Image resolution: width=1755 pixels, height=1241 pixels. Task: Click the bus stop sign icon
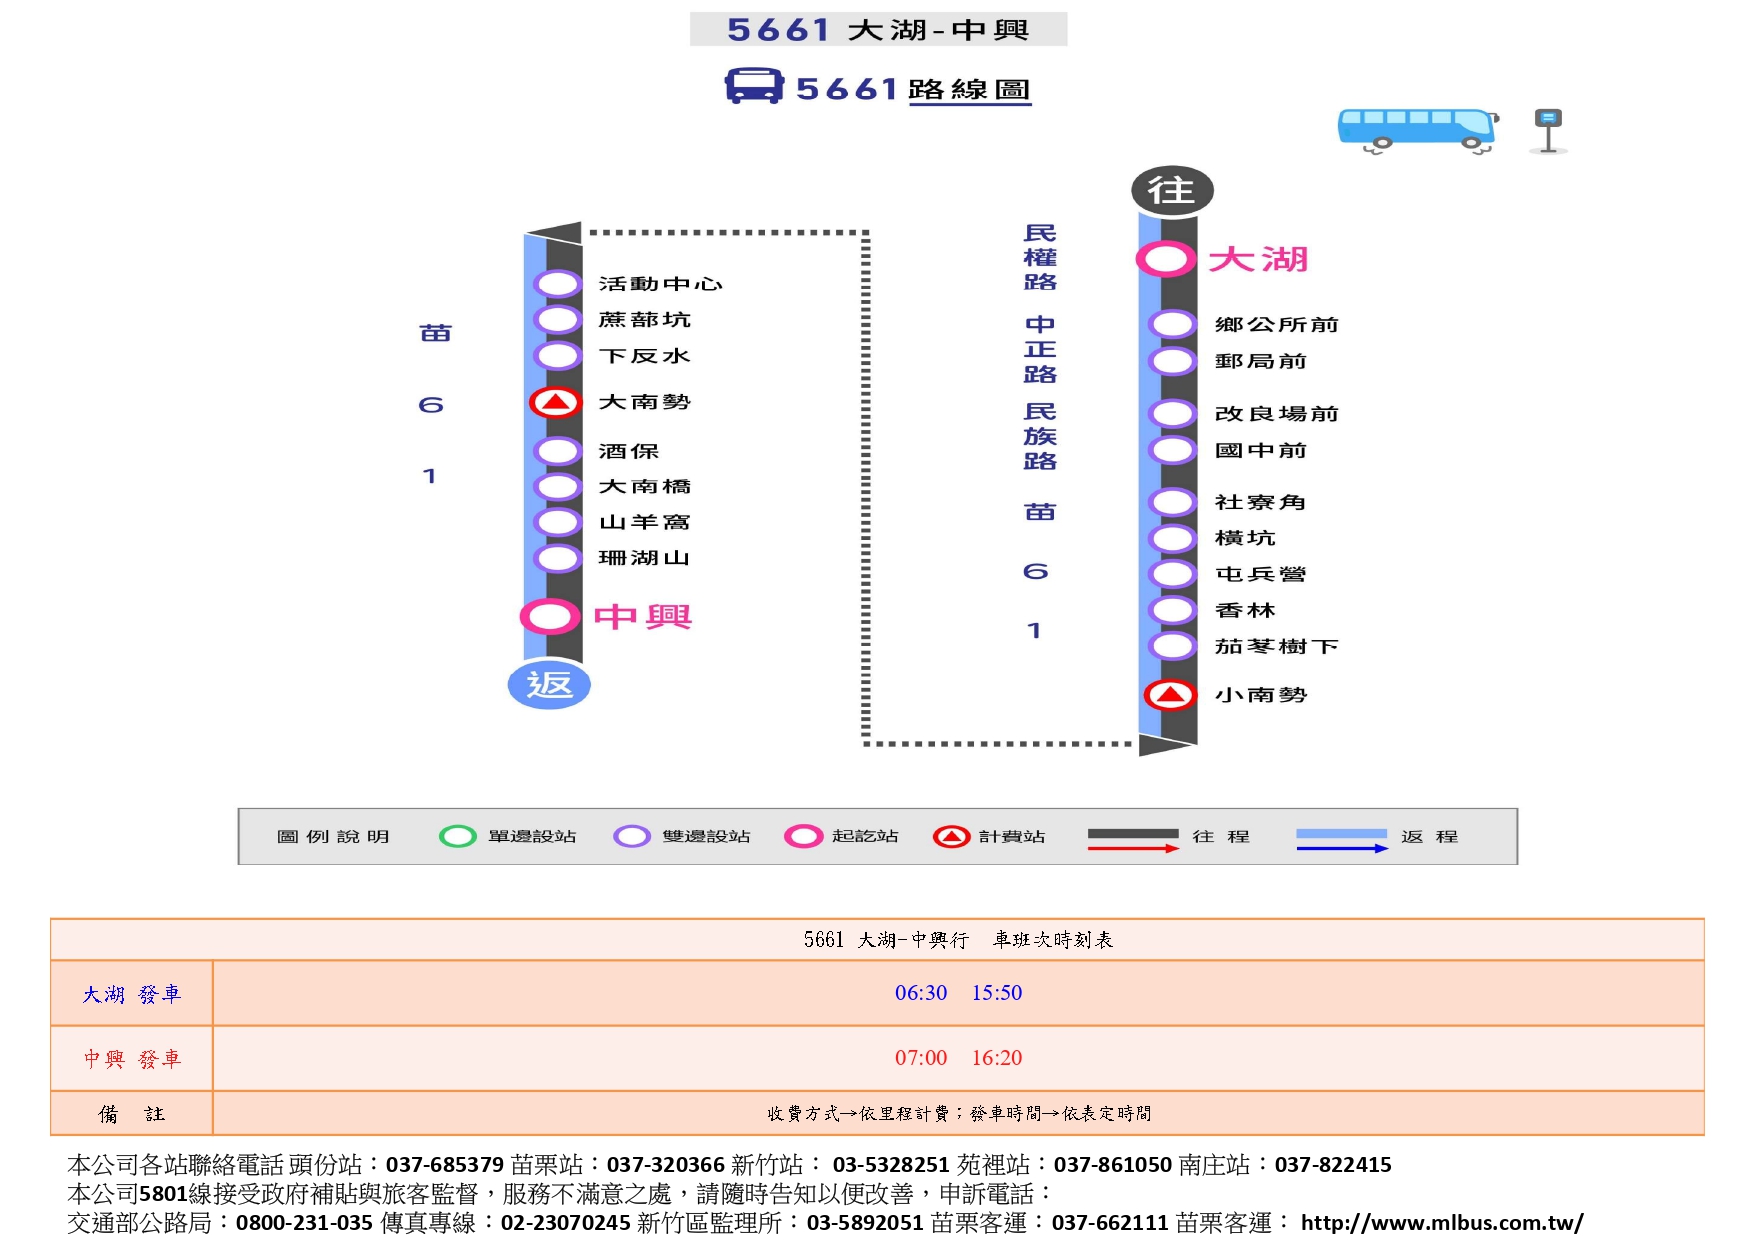[x=1548, y=131]
